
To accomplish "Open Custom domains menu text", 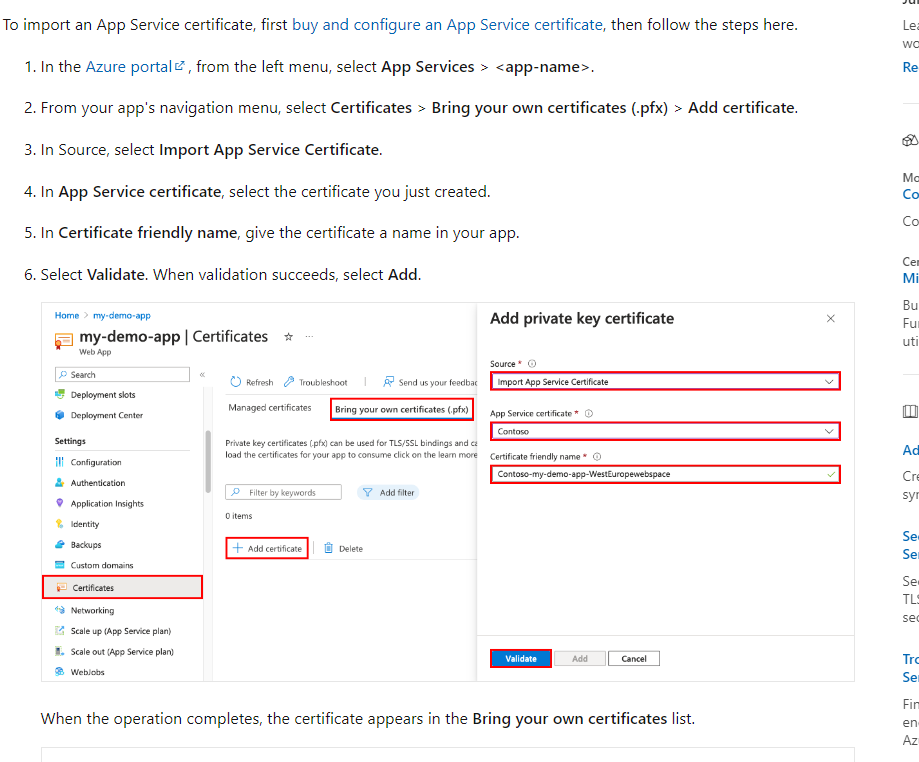I will click(x=102, y=565).
